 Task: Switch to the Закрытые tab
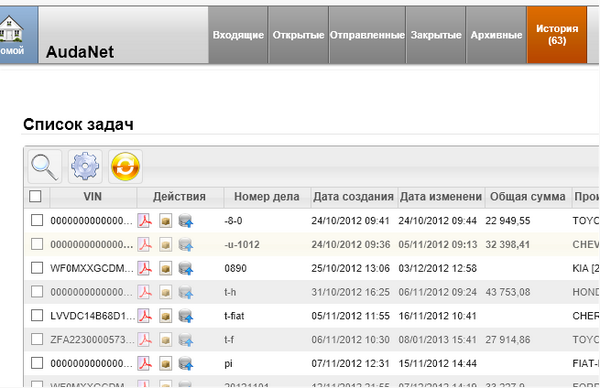pos(436,35)
